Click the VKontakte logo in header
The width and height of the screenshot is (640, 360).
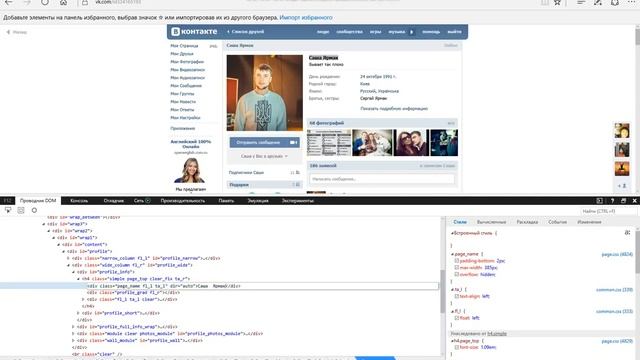pyautogui.click(x=194, y=31)
